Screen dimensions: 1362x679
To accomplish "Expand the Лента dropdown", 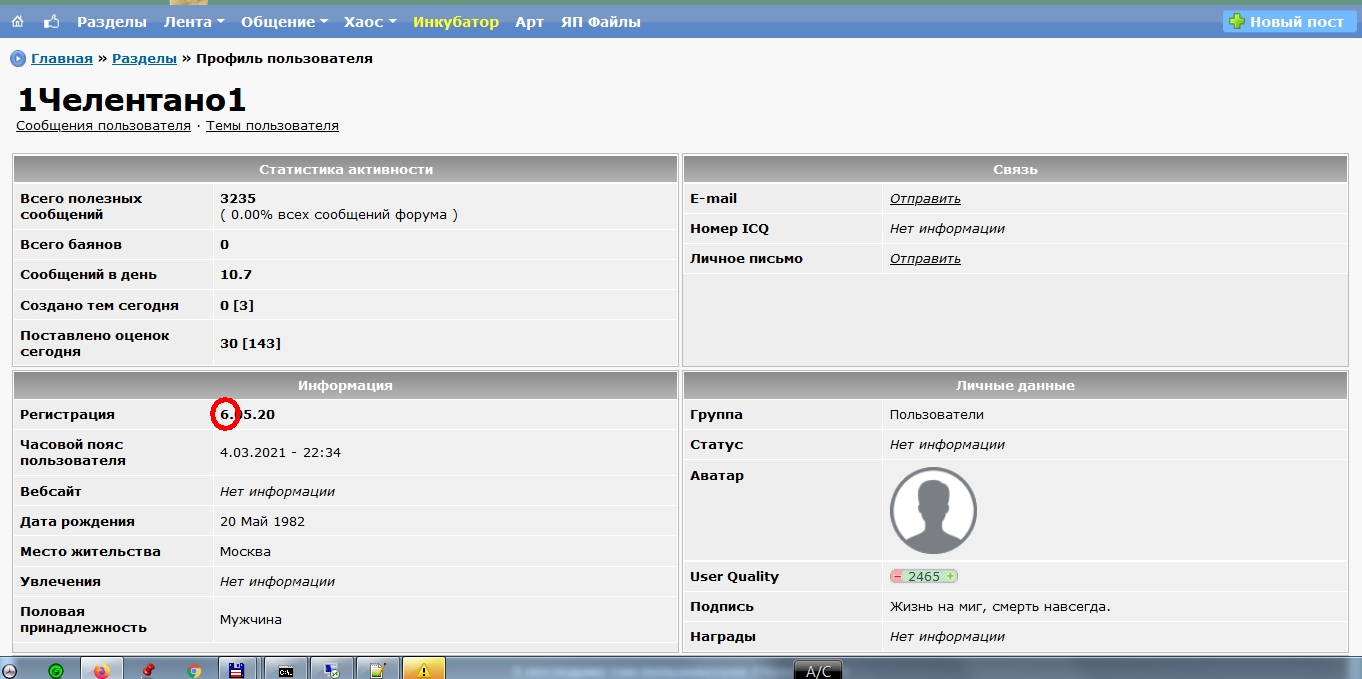I will (194, 22).
